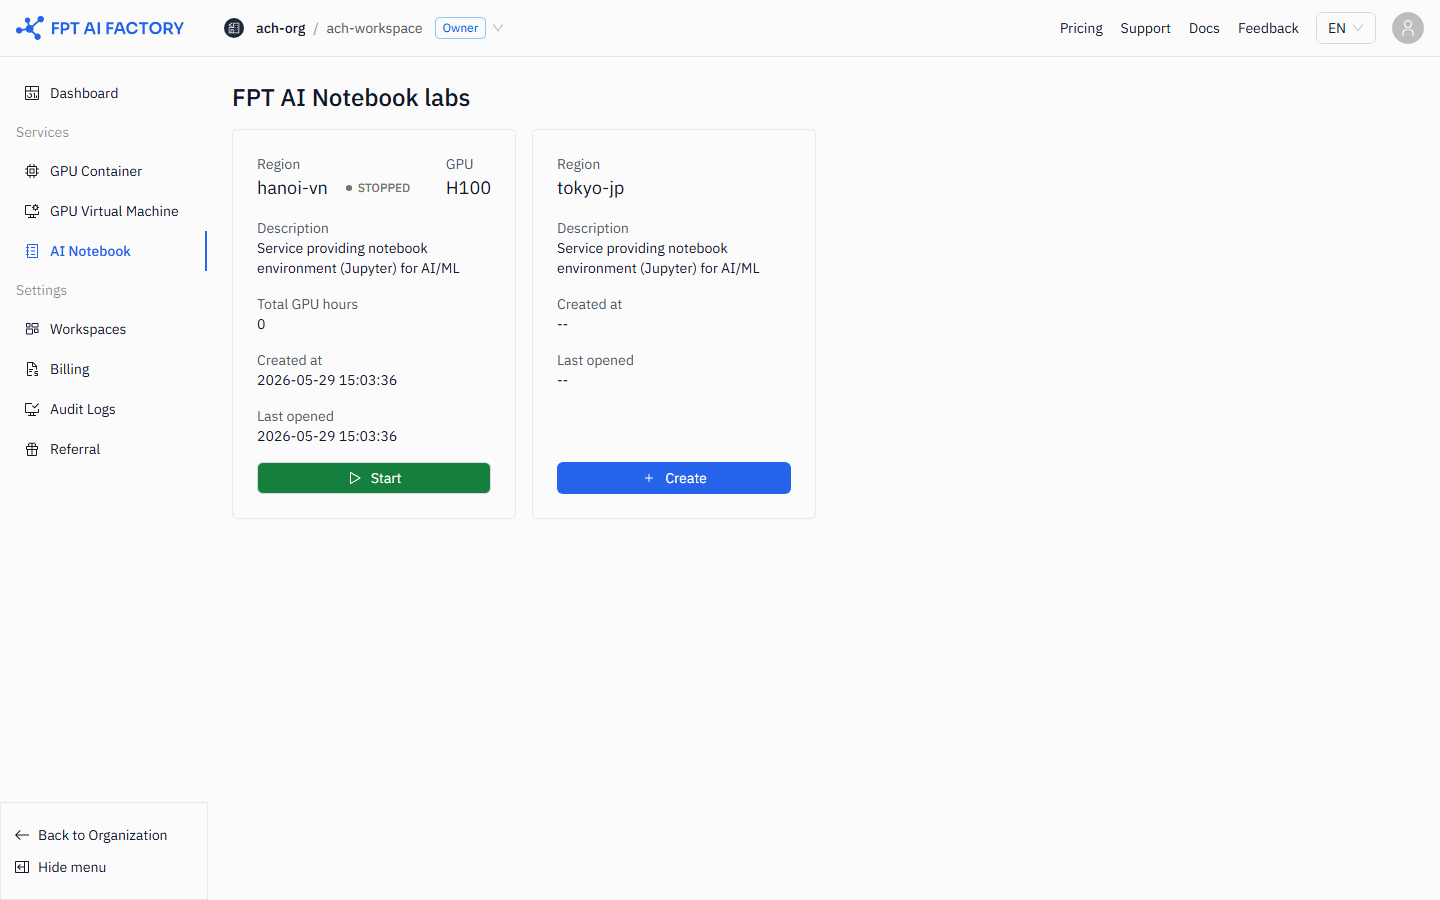The width and height of the screenshot is (1440, 900).
Task: Click the Referral gift icon
Action: [32, 449]
